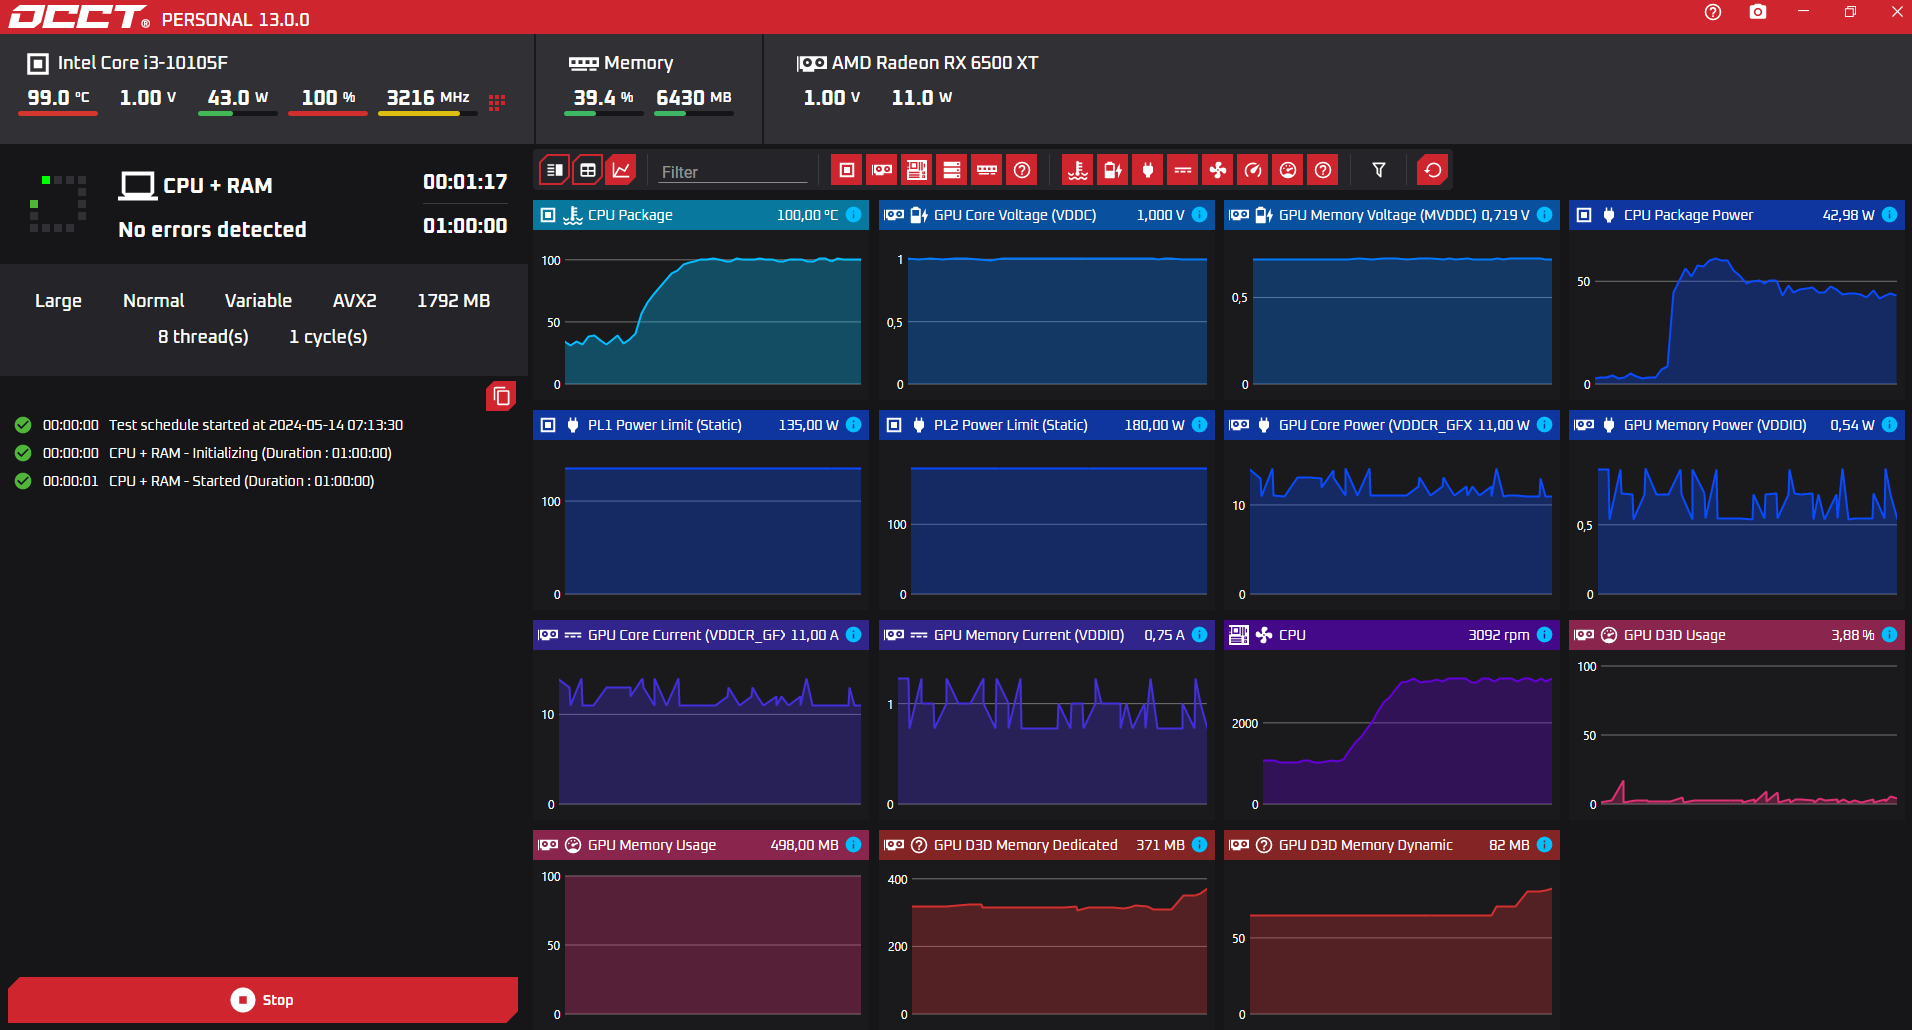Image resolution: width=1912 pixels, height=1030 pixels.
Task: Show info for CPU fan rpm
Action: (1545, 635)
